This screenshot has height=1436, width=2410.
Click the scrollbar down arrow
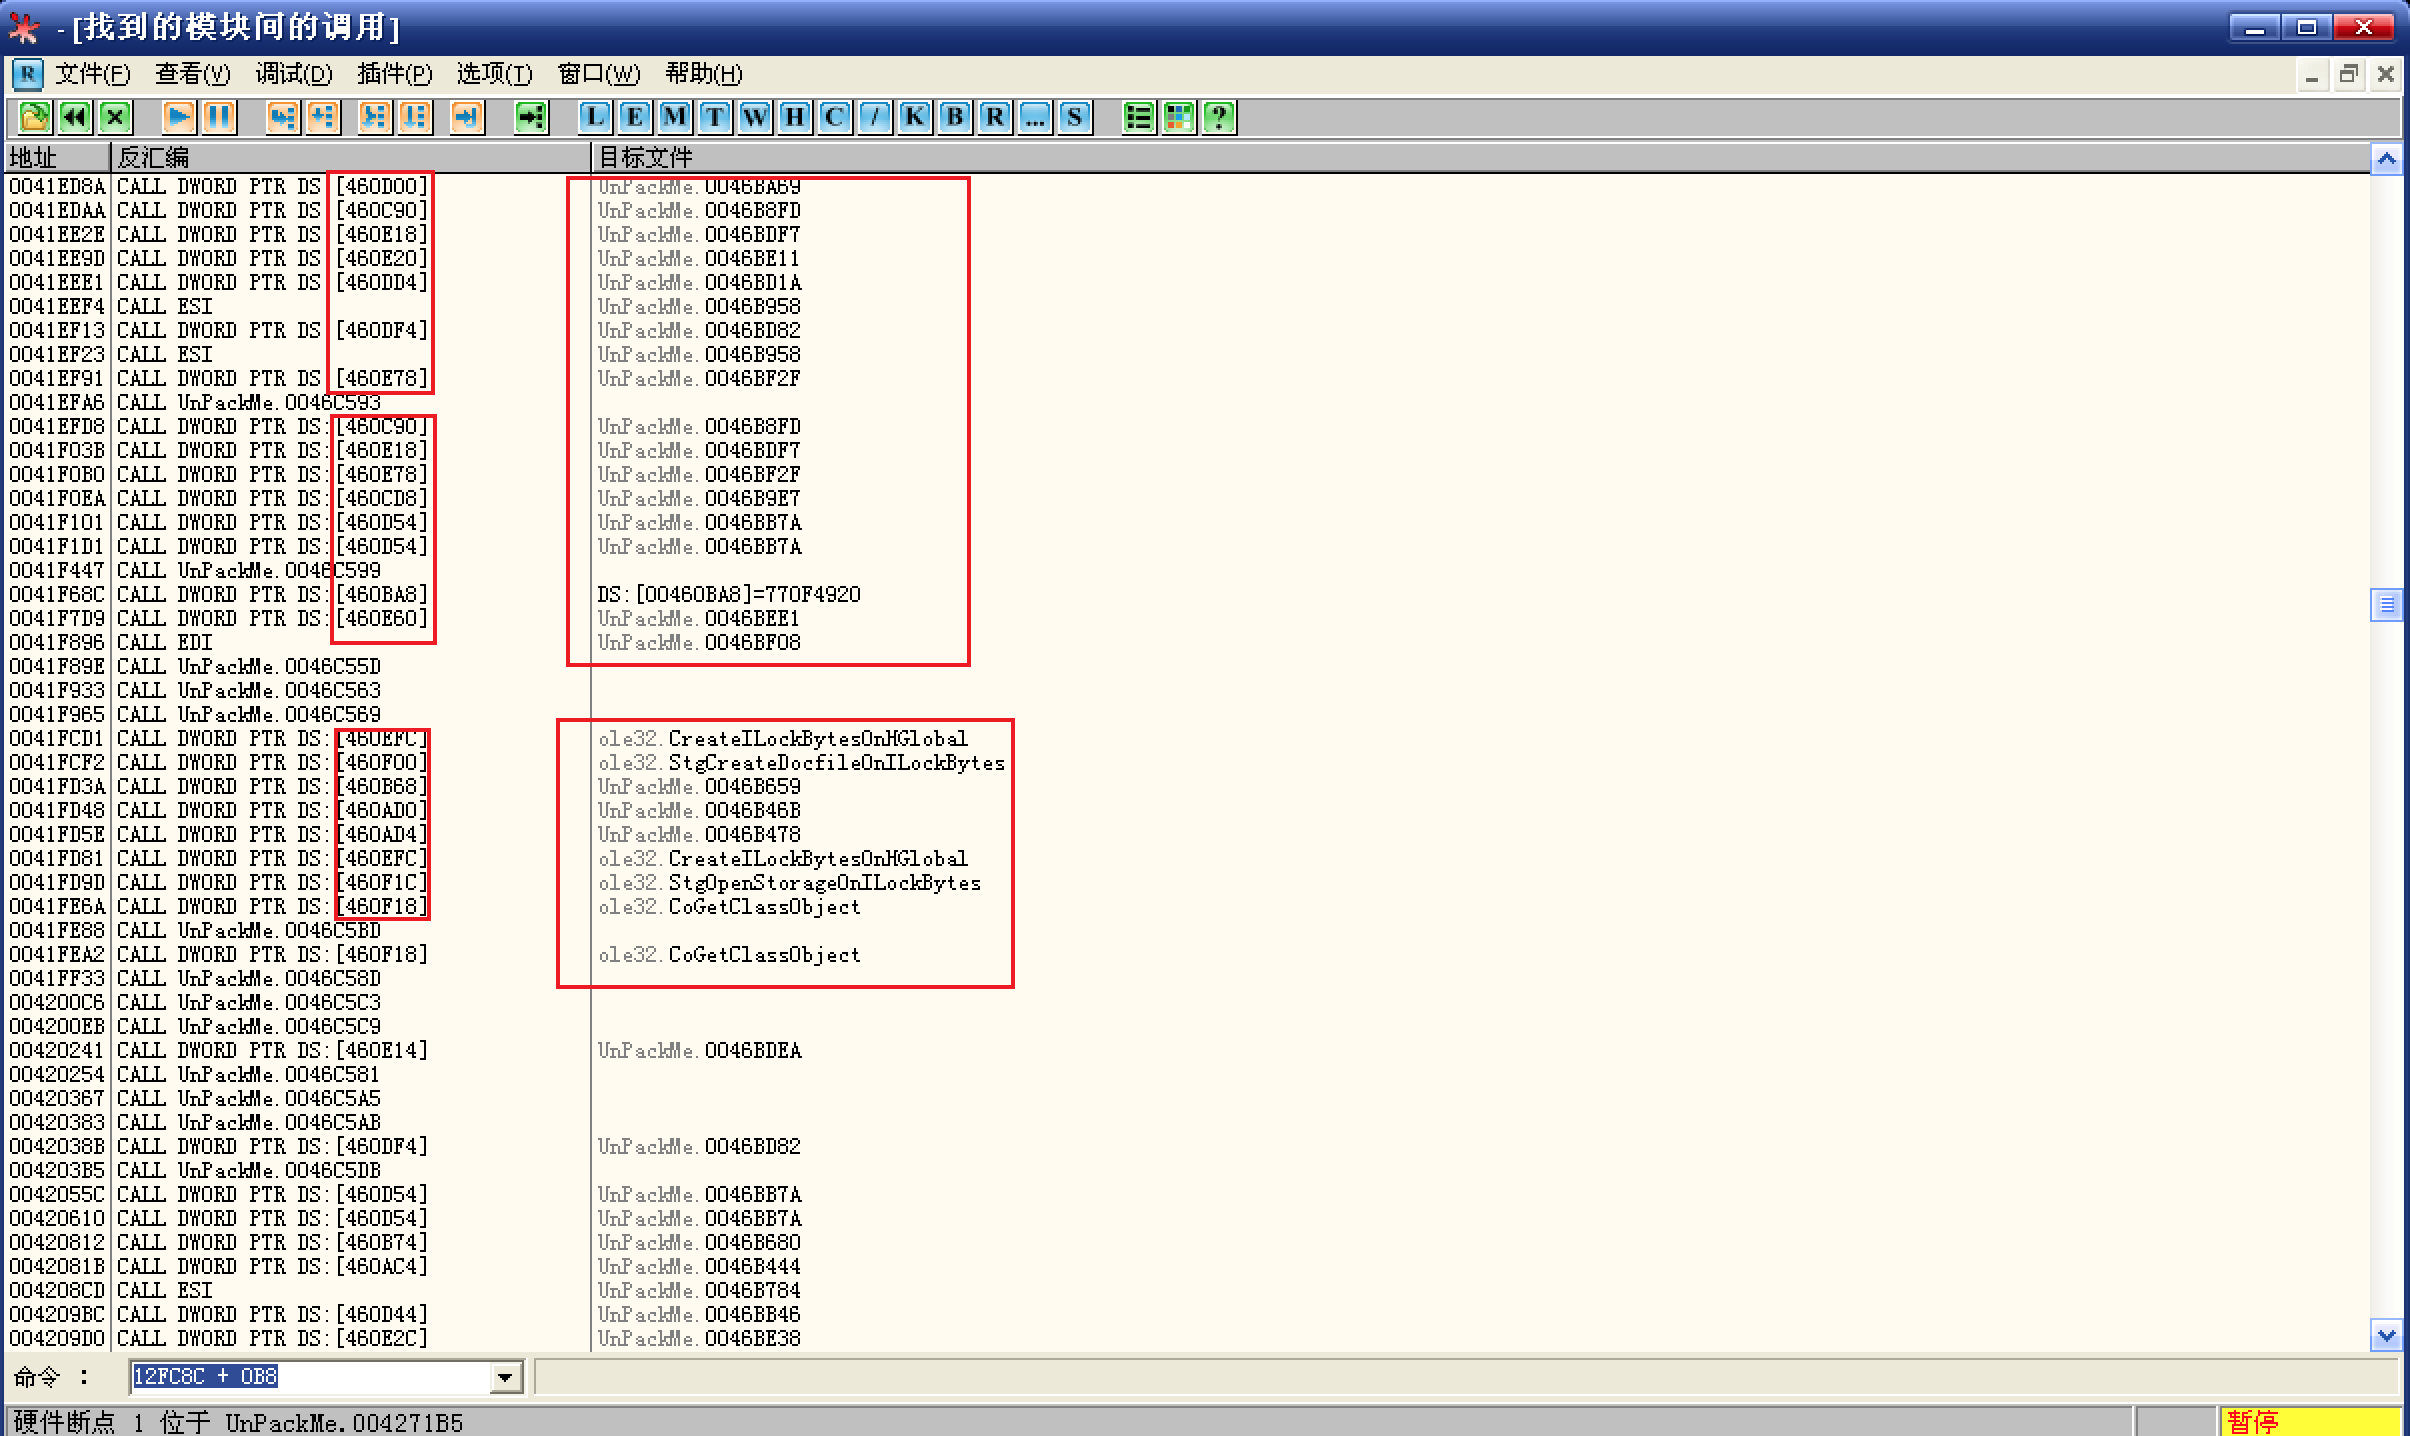(x=2386, y=1335)
